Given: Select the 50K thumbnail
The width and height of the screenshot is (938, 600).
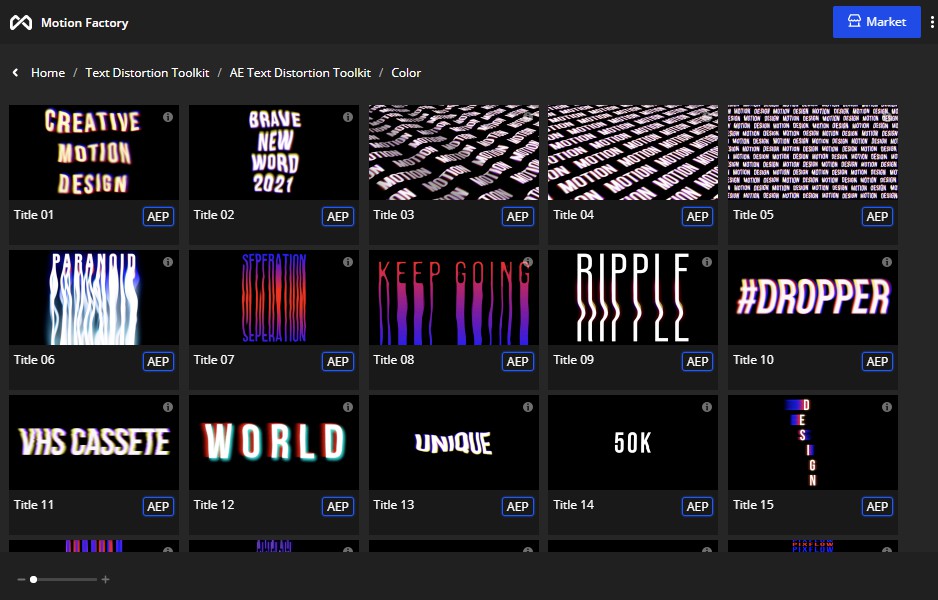Looking at the screenshot, I should [x=633, y=443].
